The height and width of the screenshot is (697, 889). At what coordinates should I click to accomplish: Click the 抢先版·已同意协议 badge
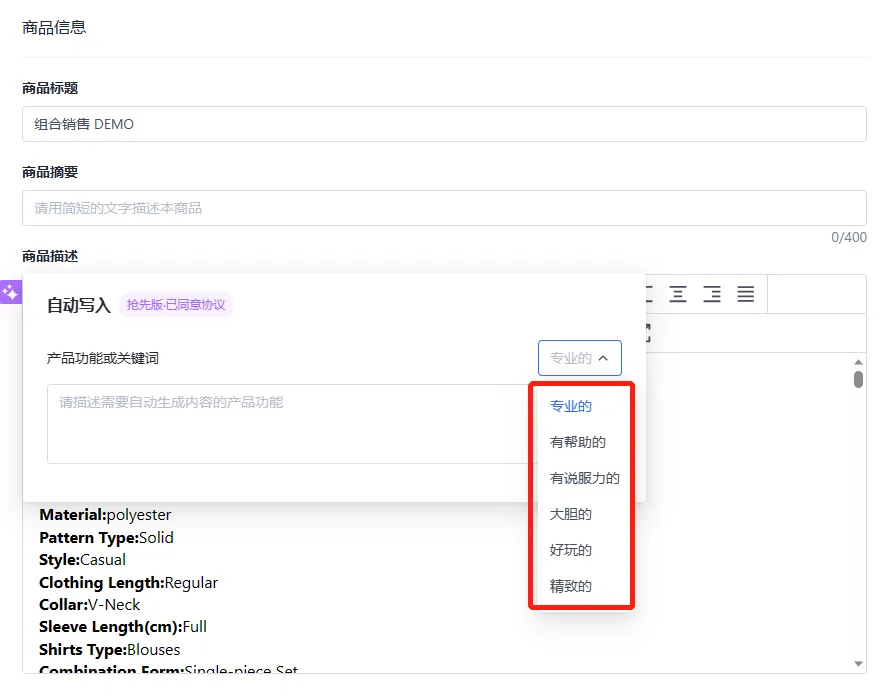tap(176, 305)
